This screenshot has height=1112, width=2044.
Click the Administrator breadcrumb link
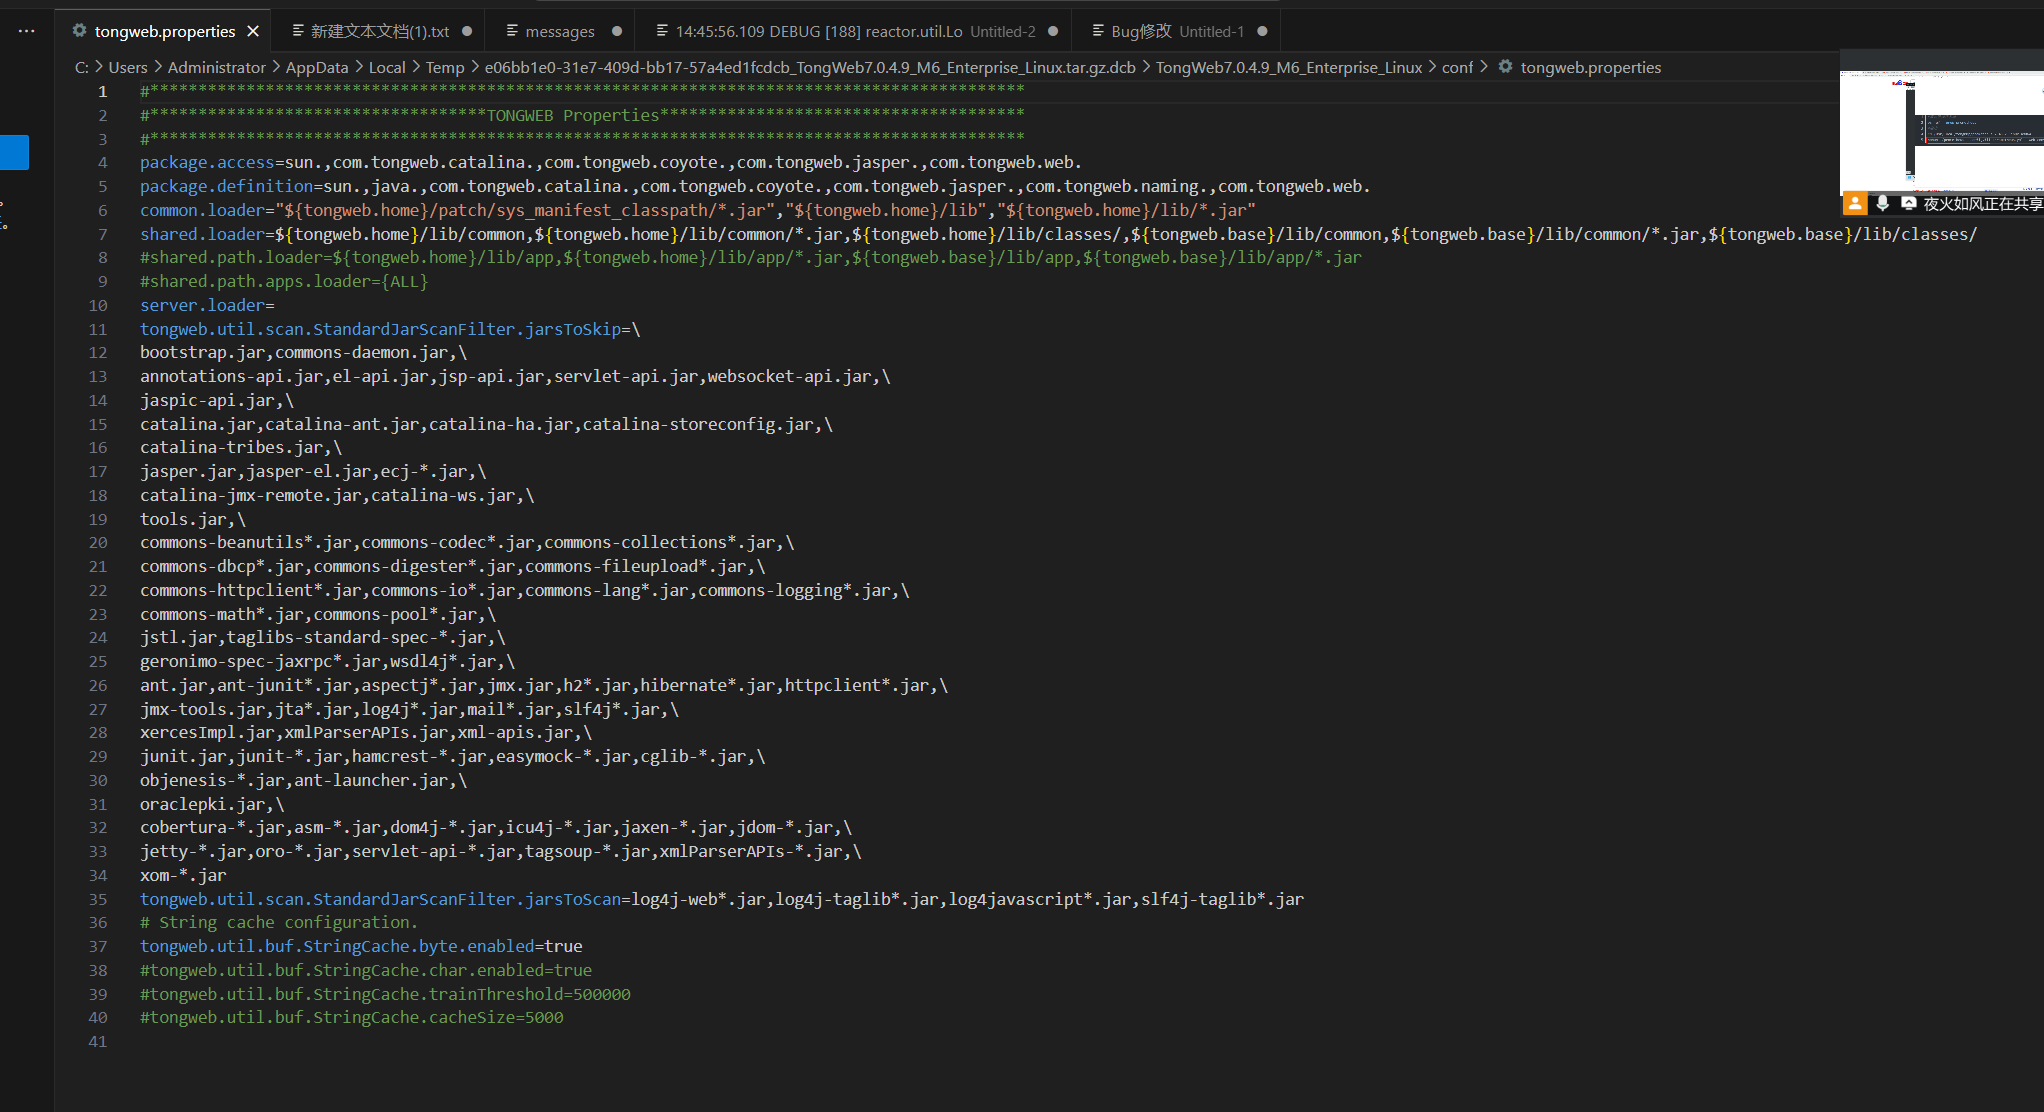pyautogui.click(x=216, y=67)
